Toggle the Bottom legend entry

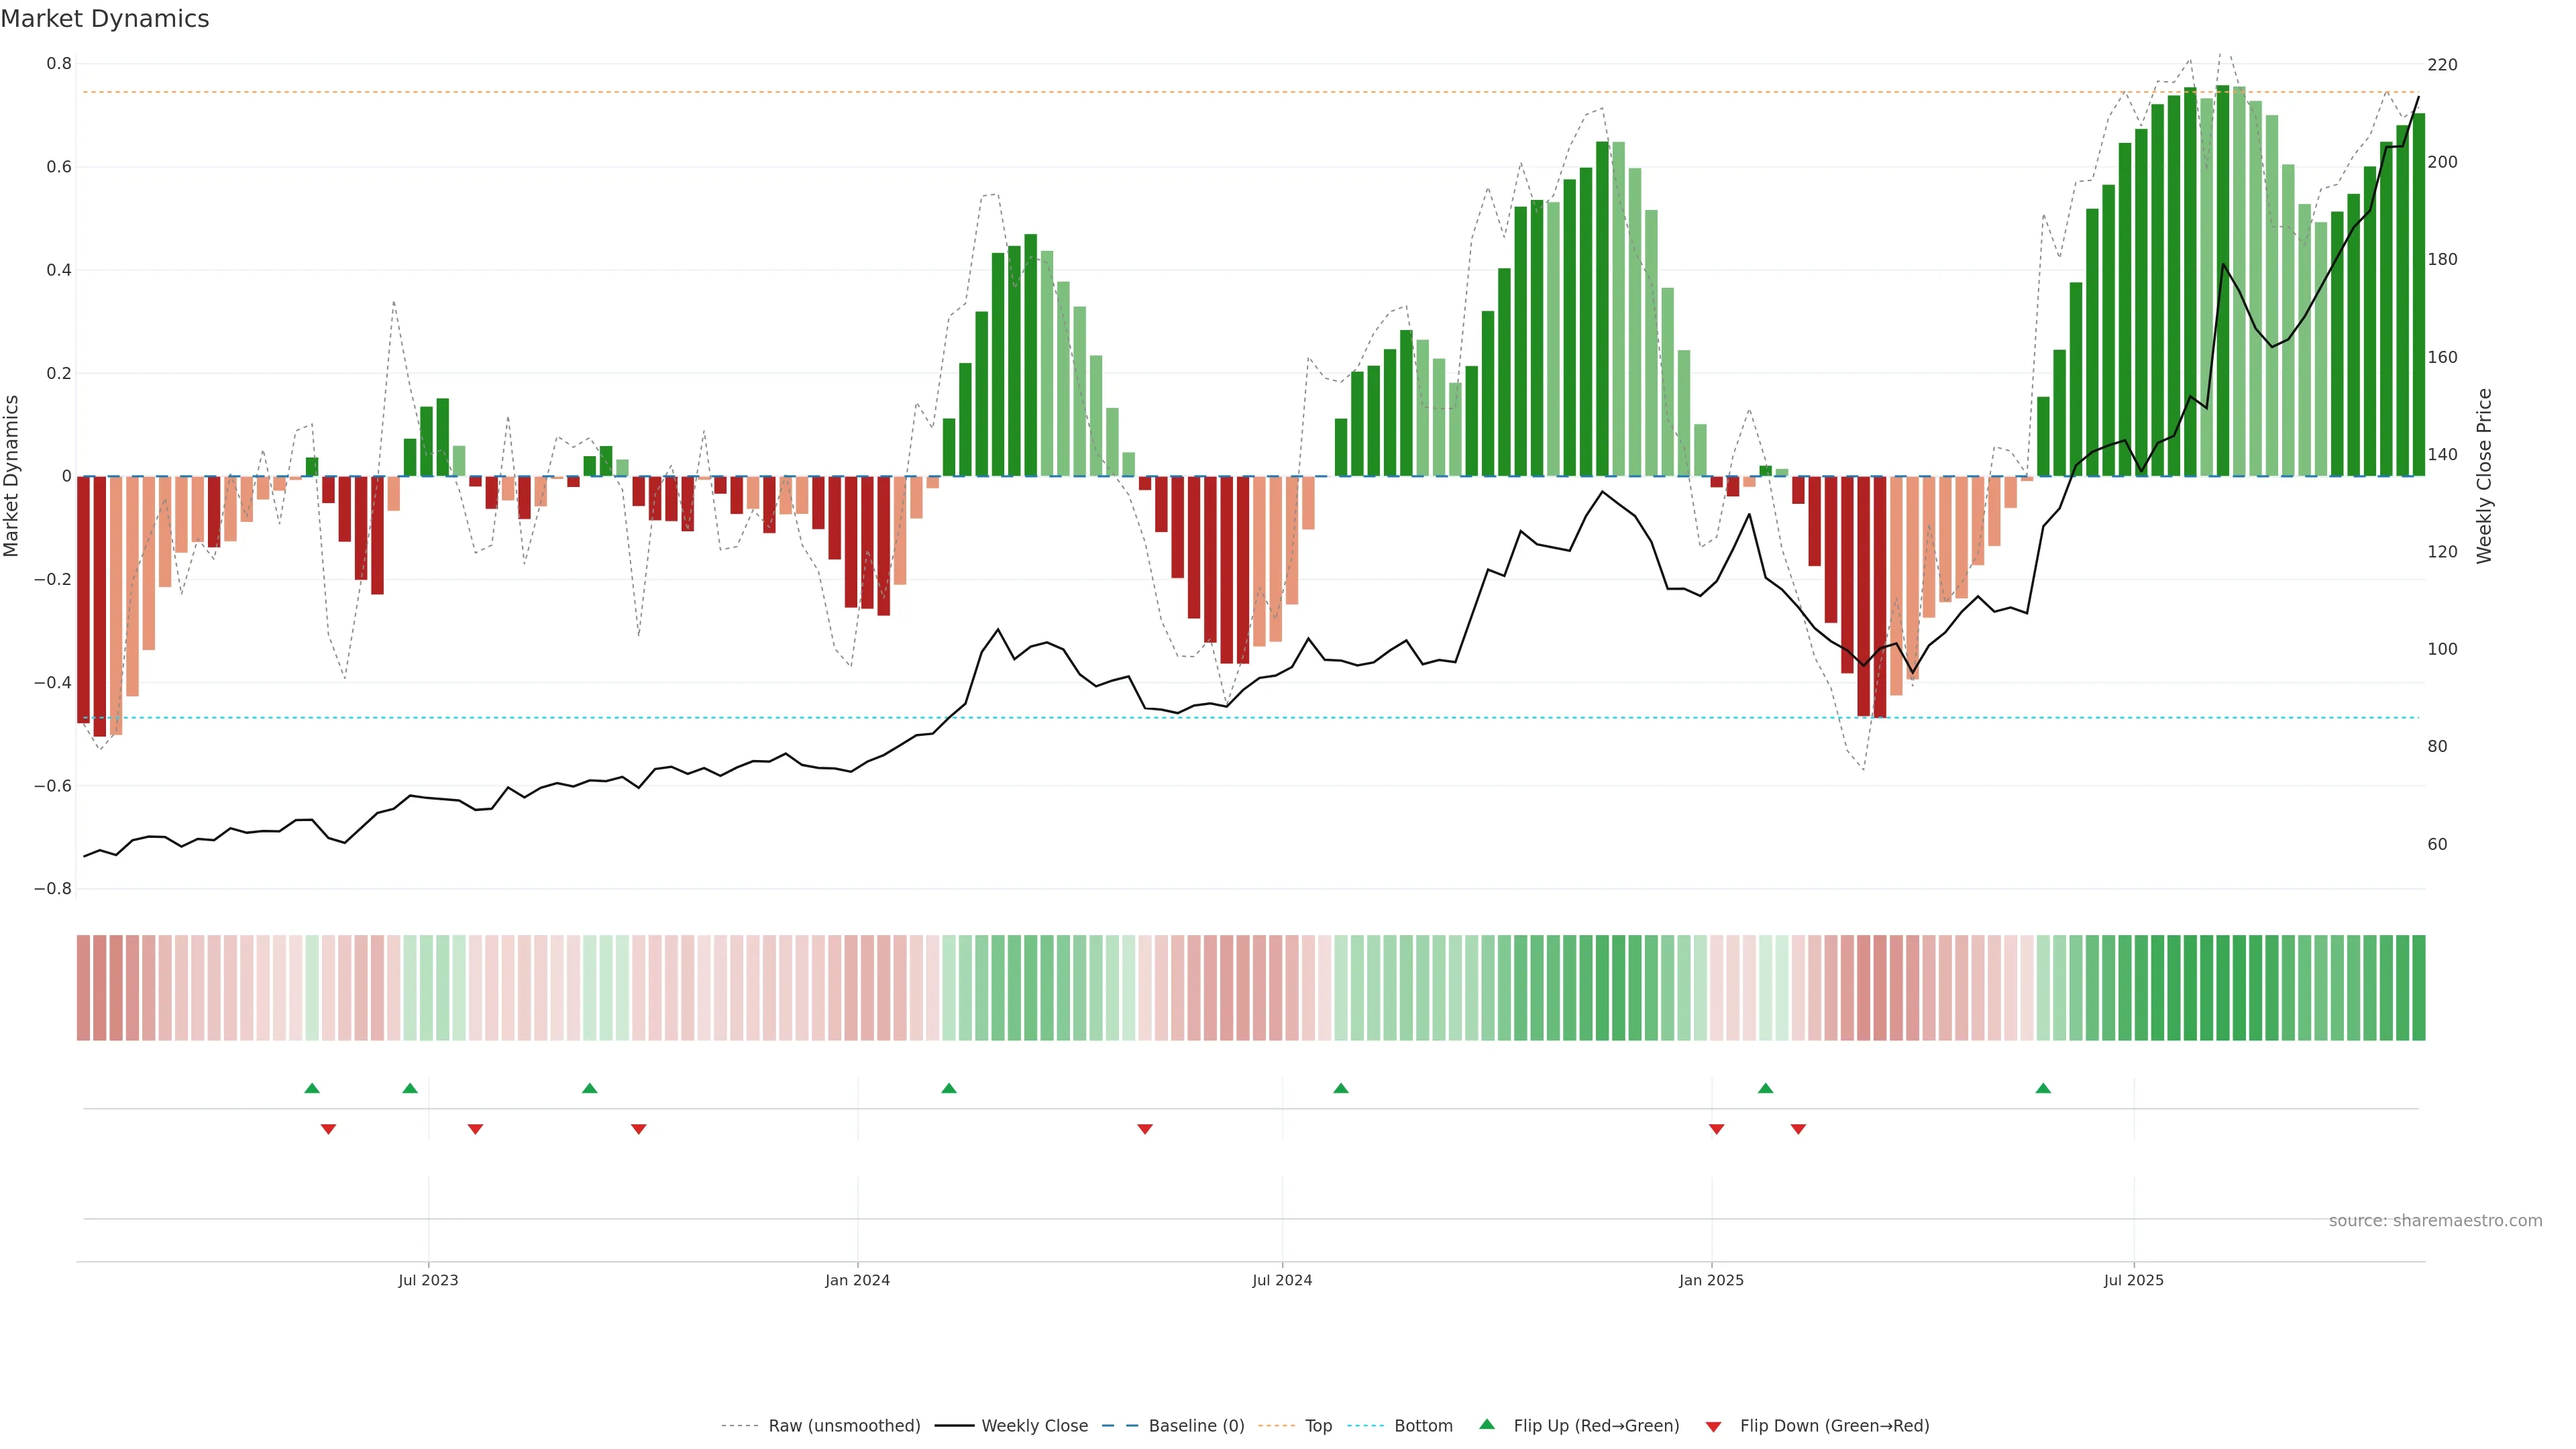click(1423, 1426)
